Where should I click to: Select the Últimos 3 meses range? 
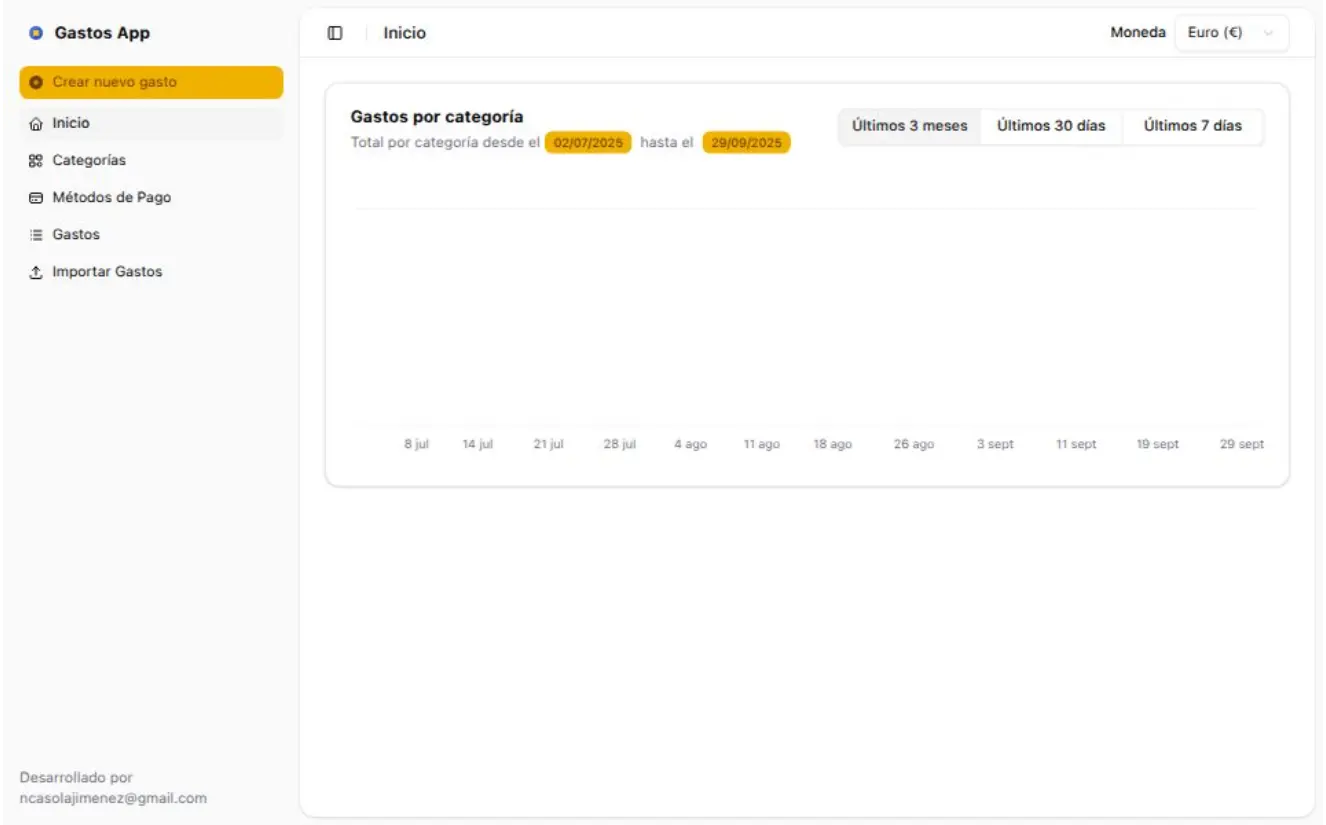909,126
